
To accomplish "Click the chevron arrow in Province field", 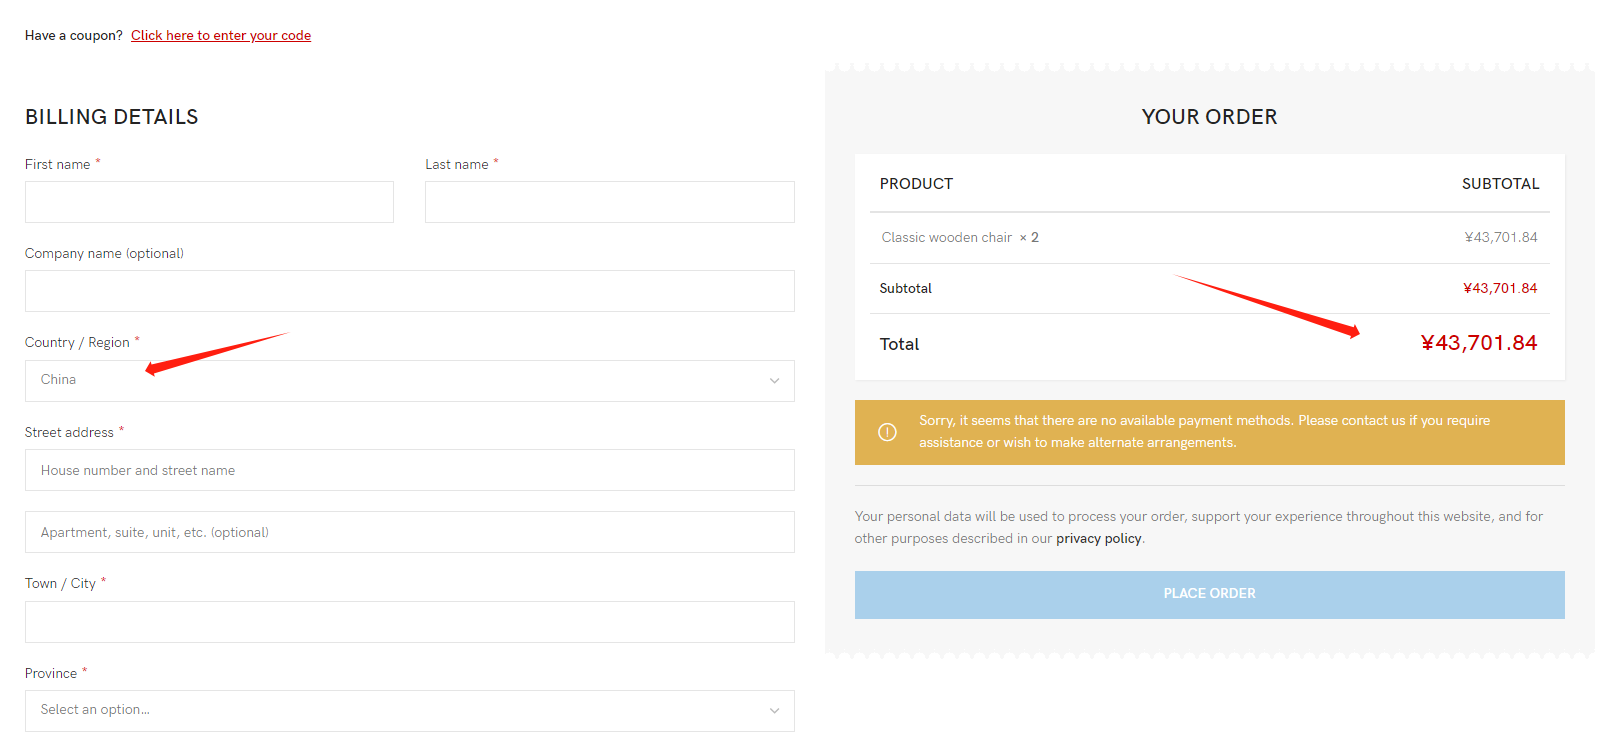I will click(774, 711).
